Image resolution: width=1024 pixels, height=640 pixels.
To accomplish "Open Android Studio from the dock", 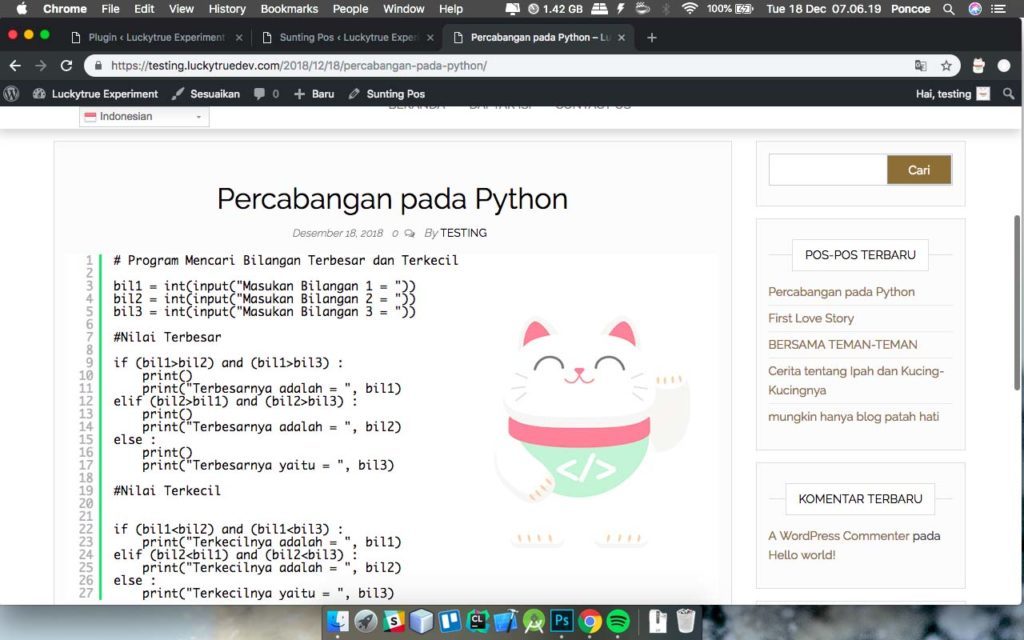I will (534, 621).
